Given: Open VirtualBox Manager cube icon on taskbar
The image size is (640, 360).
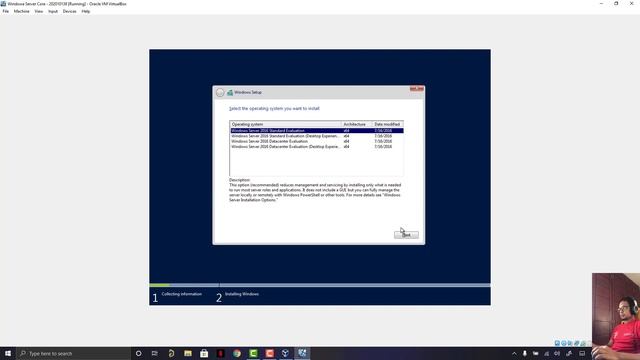Looking at the screenshot, I should (285, 353).
